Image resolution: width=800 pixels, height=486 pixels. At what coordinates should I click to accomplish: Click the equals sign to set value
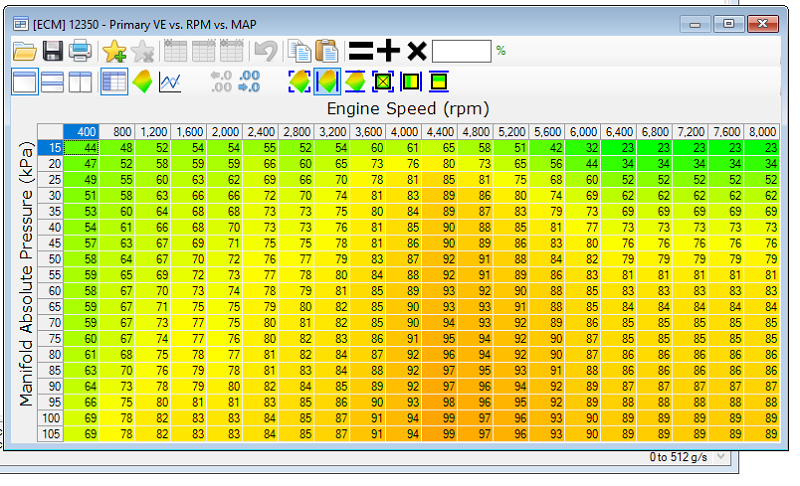pos(361,52)
